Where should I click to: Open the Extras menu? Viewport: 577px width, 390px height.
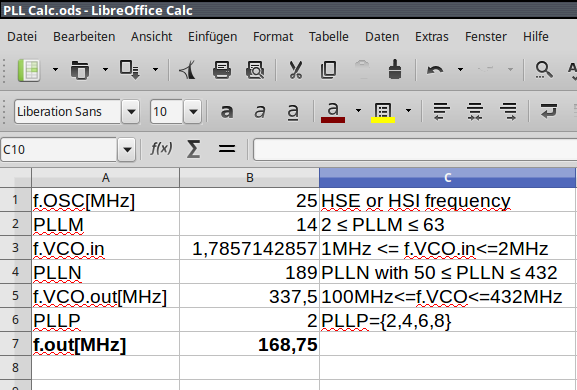(432, 36)
